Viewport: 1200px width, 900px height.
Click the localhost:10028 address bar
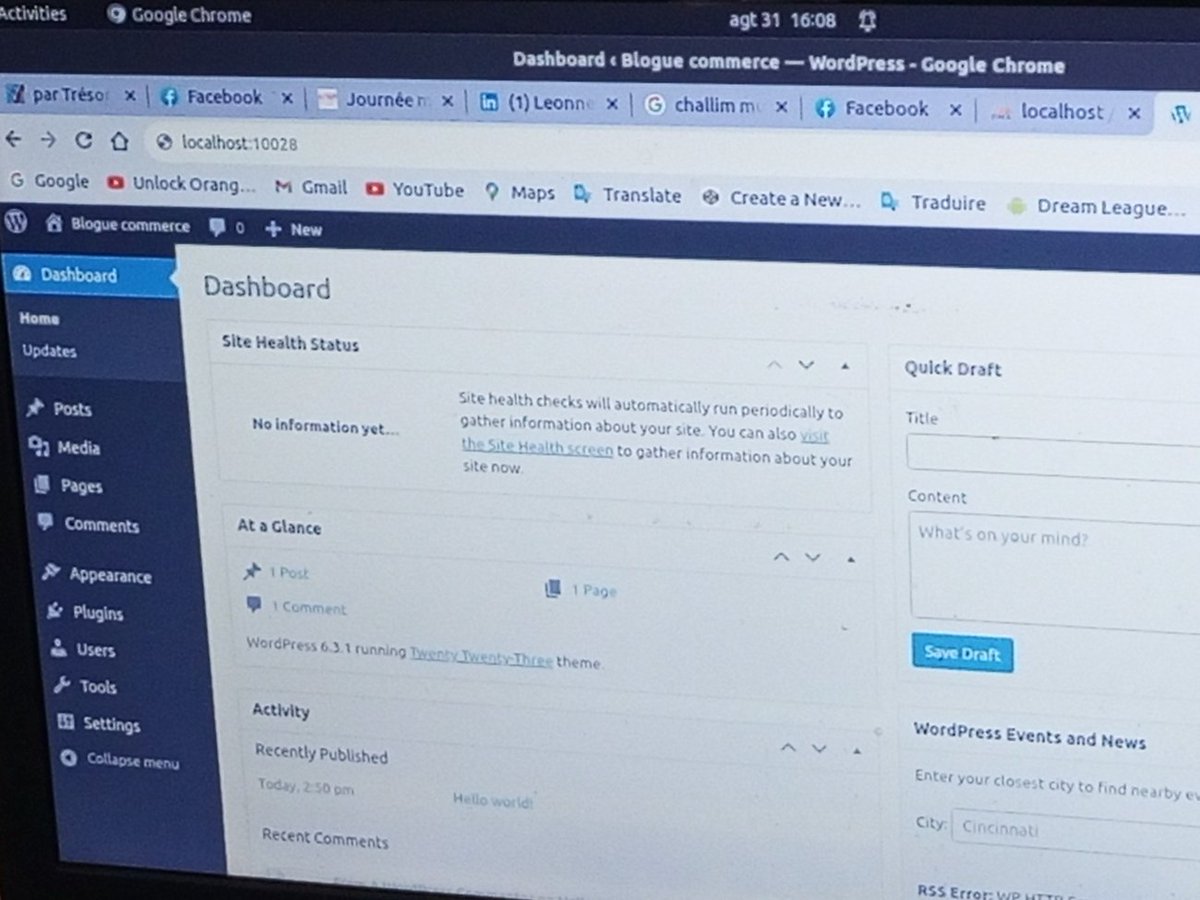240,143
